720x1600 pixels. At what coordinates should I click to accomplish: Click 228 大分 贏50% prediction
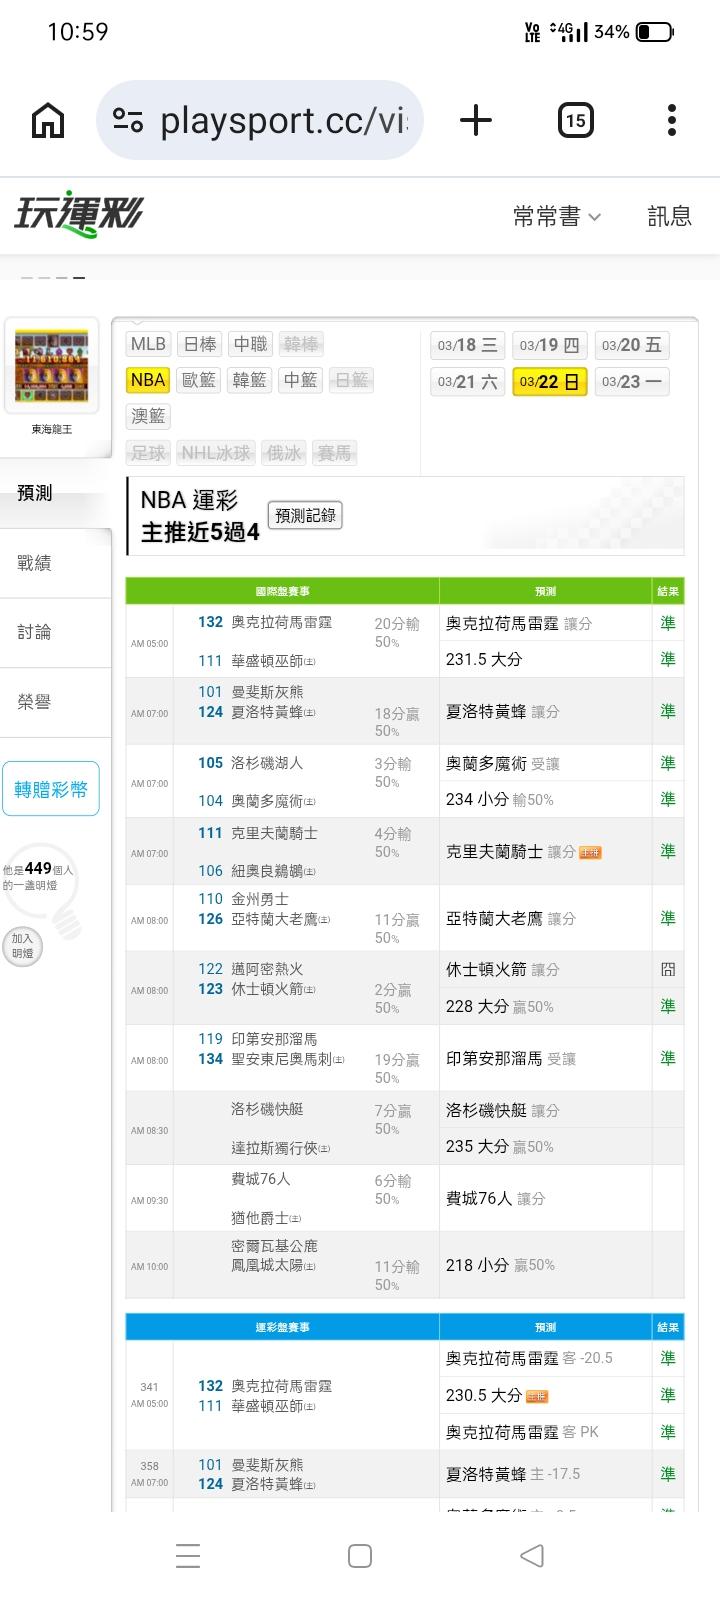click(x=499, y=1006)
